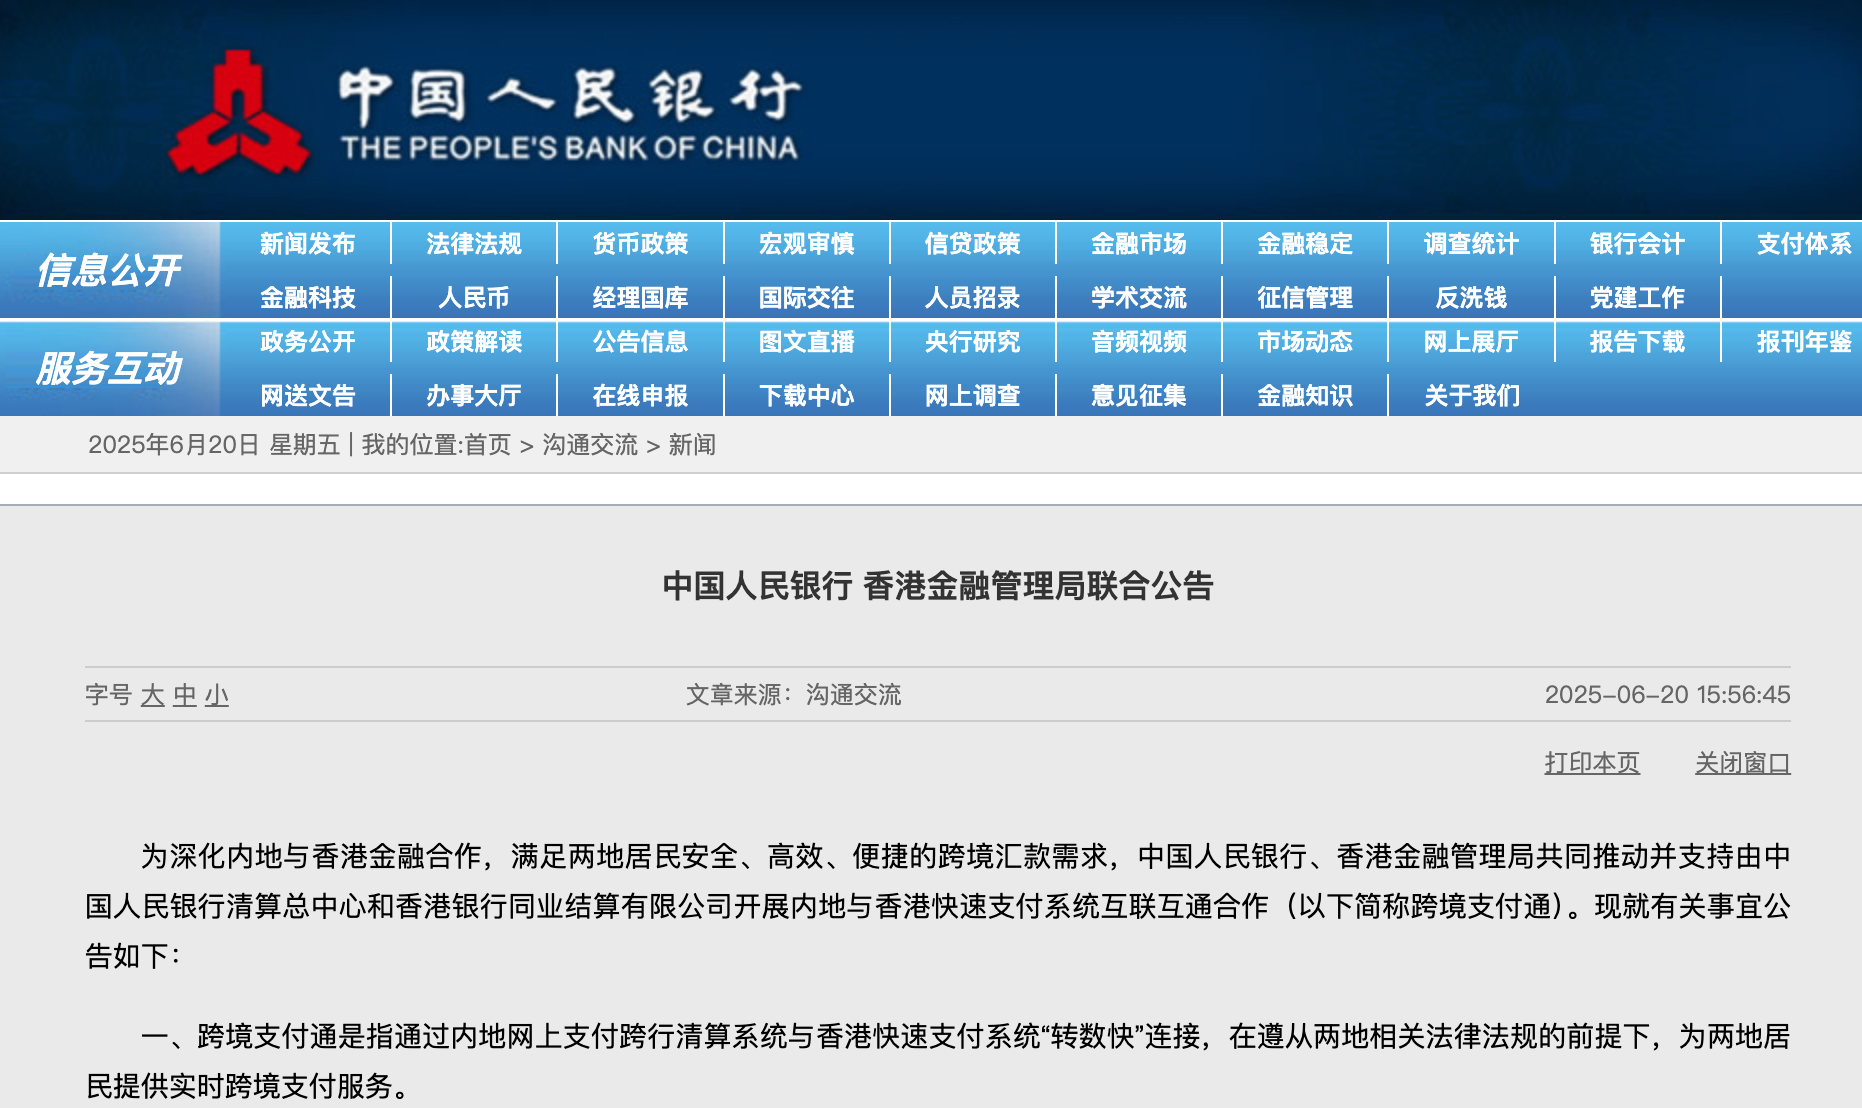Go to 党建工作 page
This screenshot has width=1862, height=1108.
(x=1637, y=298)
